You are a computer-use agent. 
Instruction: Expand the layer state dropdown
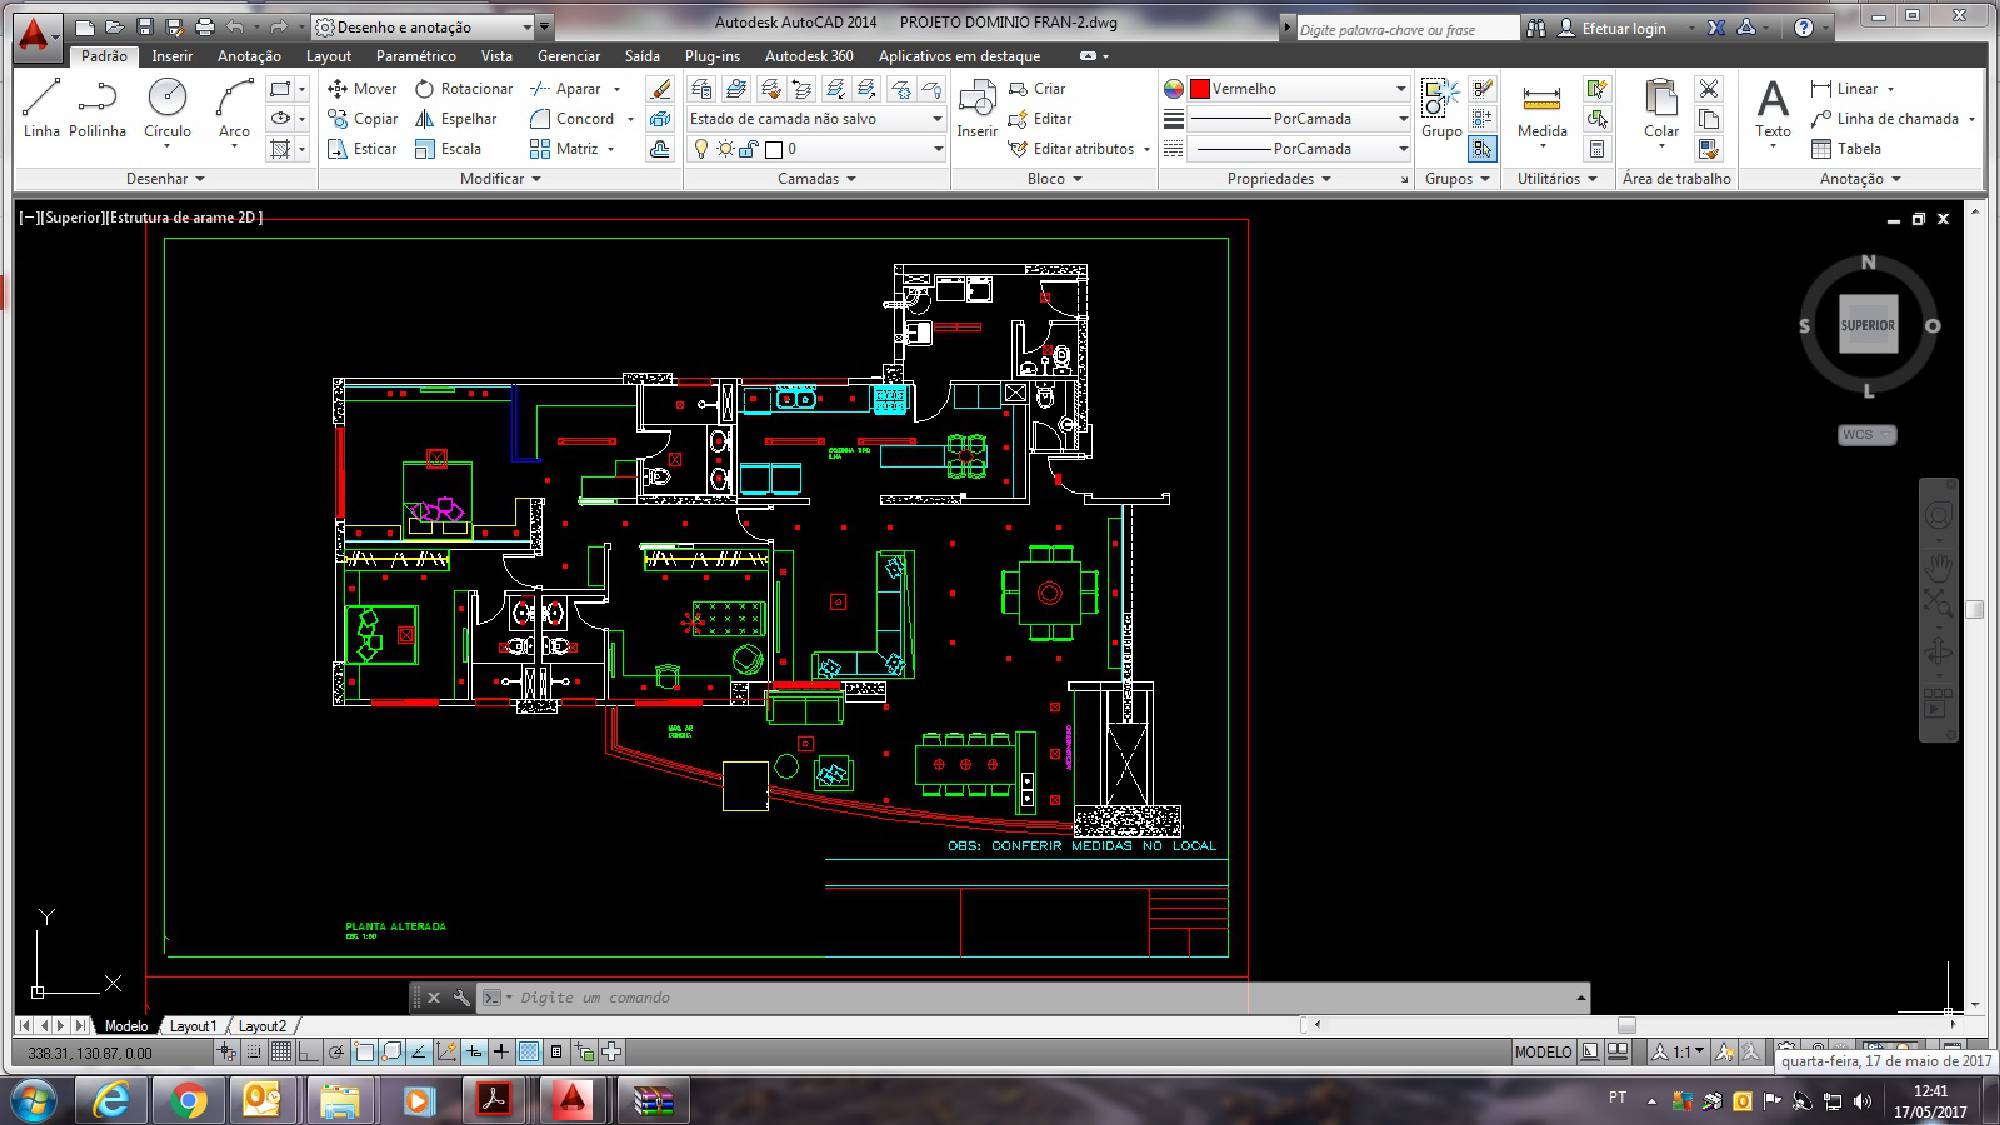click(x=937, y=119)
